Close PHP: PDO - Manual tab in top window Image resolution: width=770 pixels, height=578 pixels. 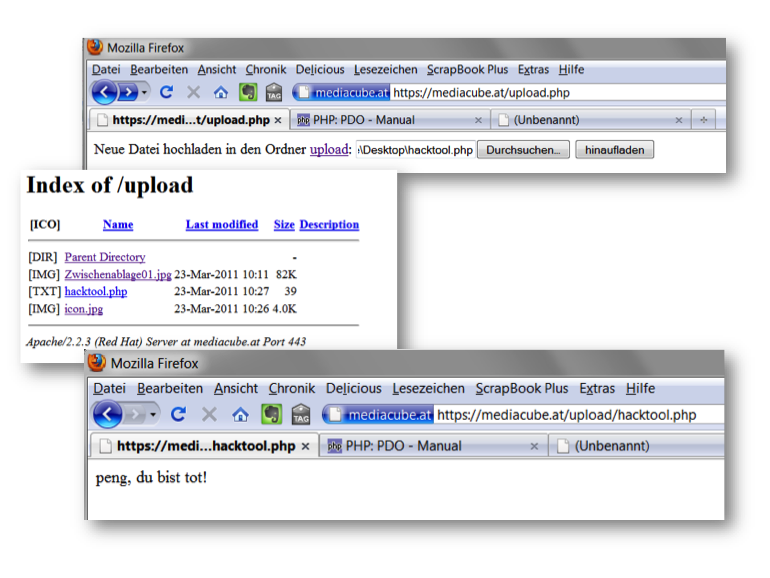click(x=478, y=120)
